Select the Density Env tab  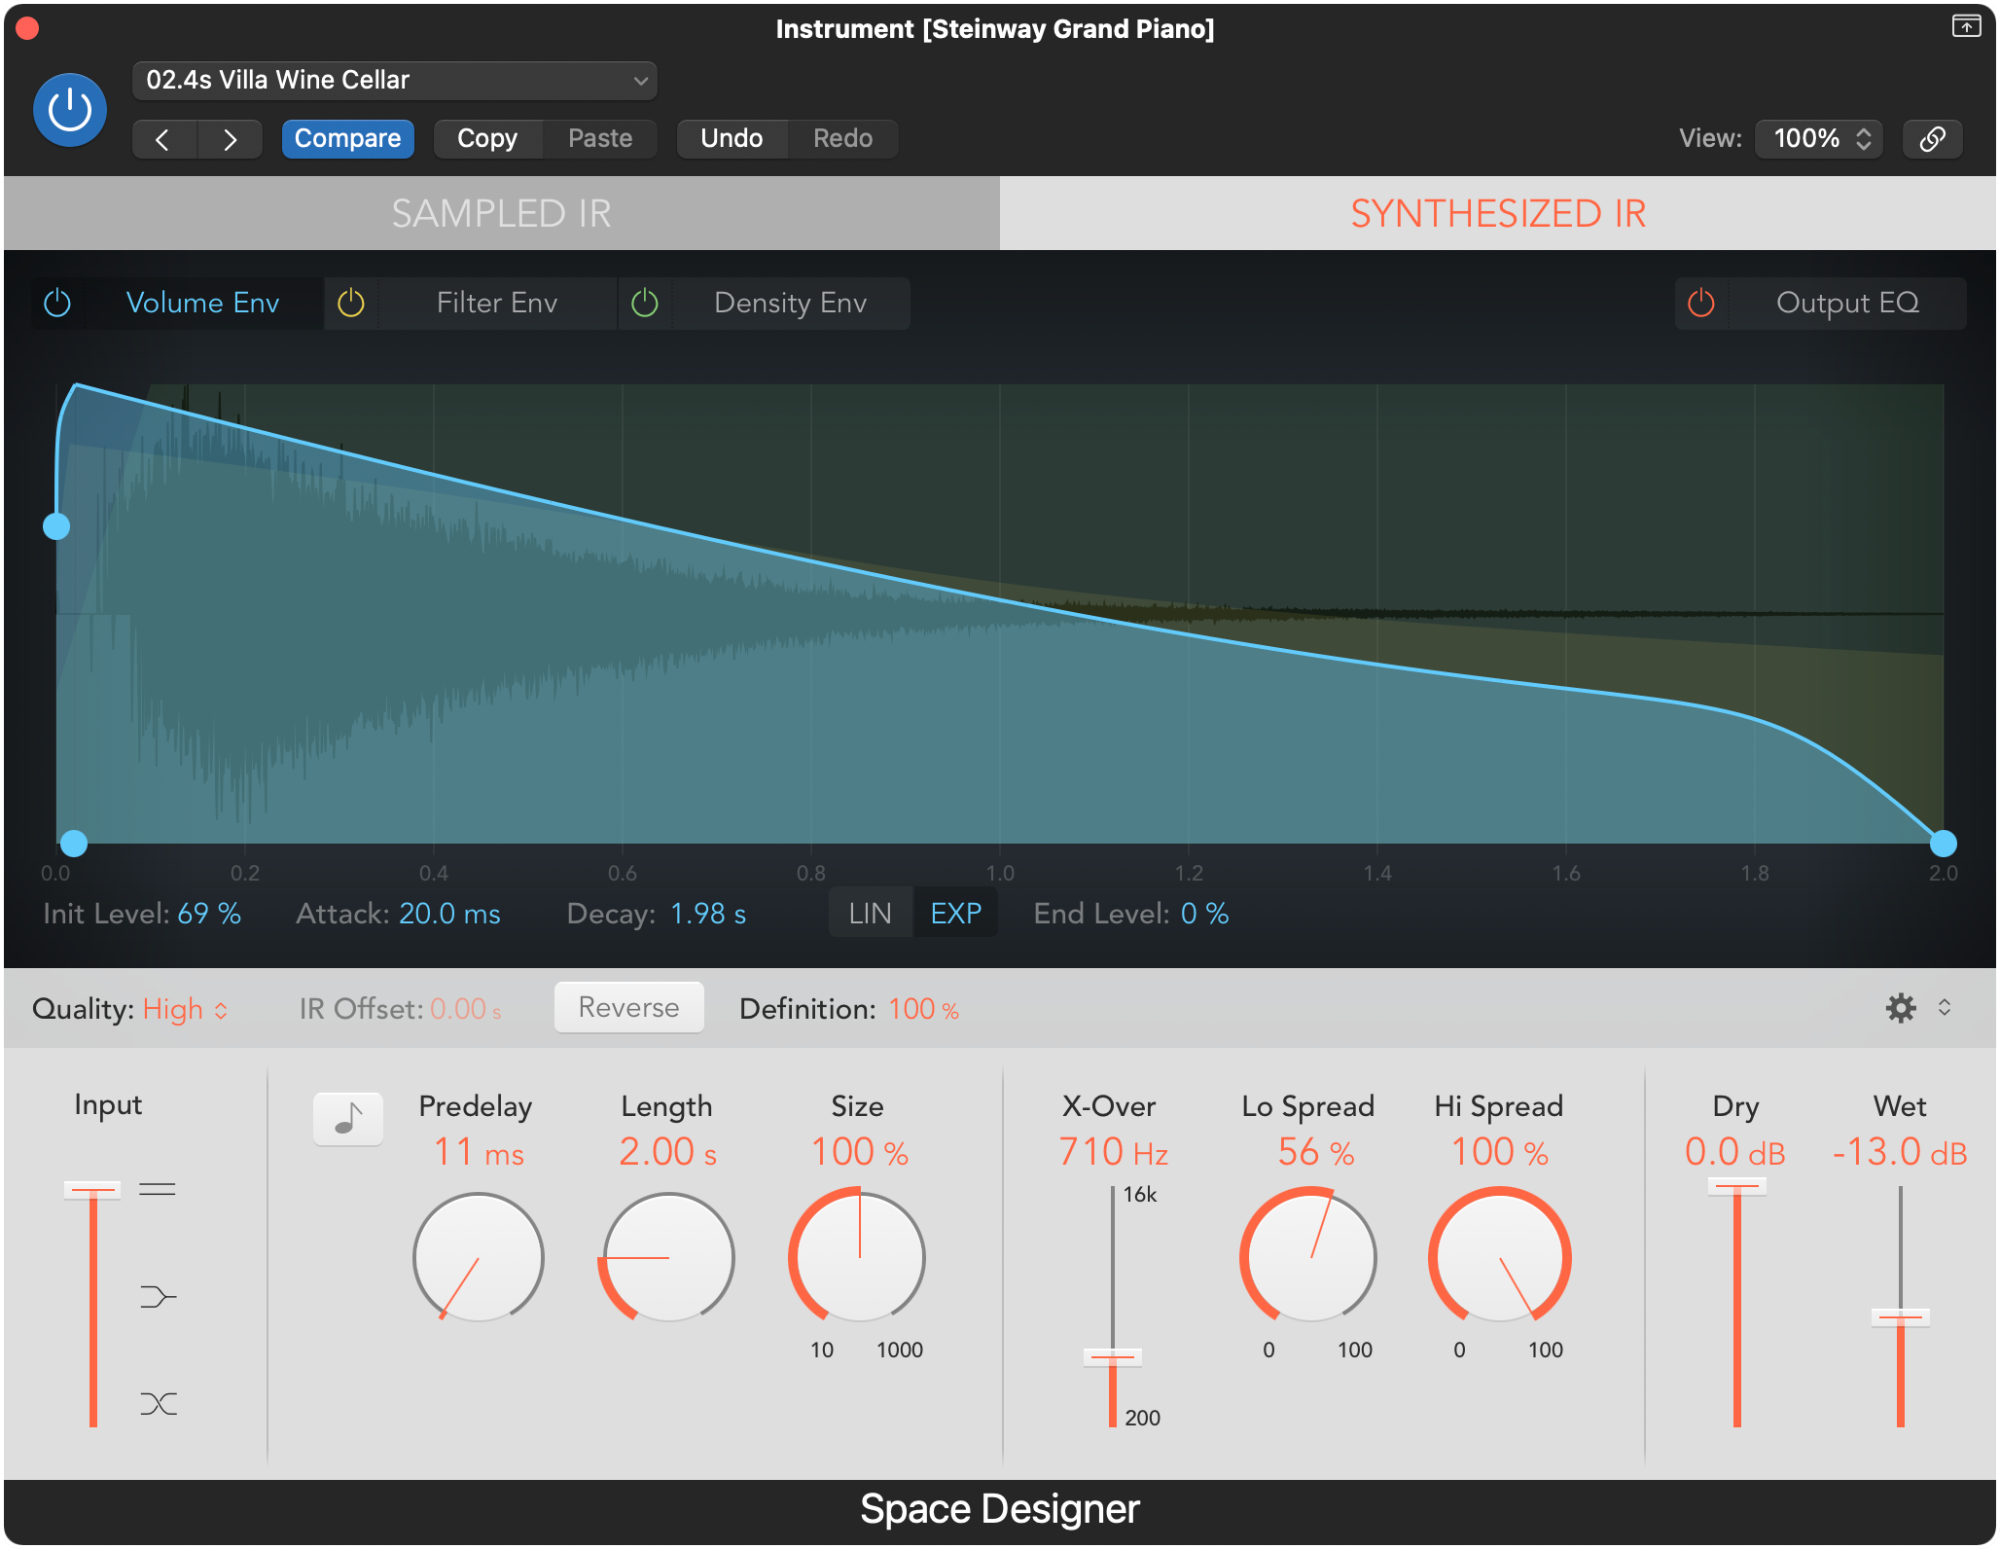click(x=790, y=303)
